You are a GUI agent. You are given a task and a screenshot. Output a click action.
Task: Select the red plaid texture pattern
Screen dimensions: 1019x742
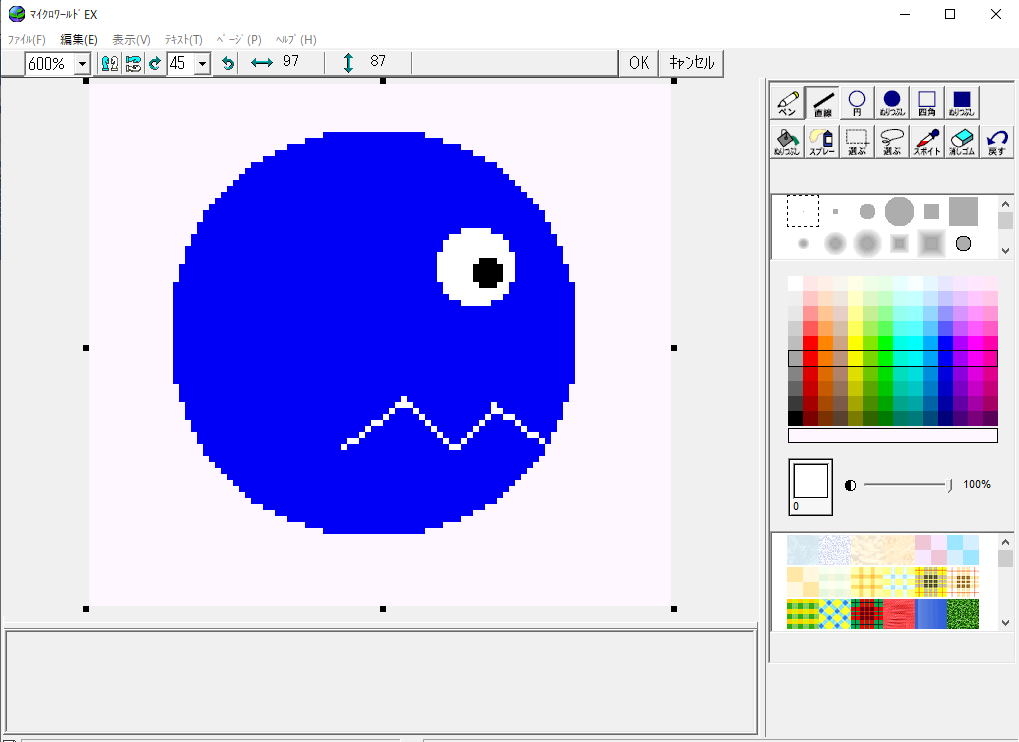[x=867, y=614]
